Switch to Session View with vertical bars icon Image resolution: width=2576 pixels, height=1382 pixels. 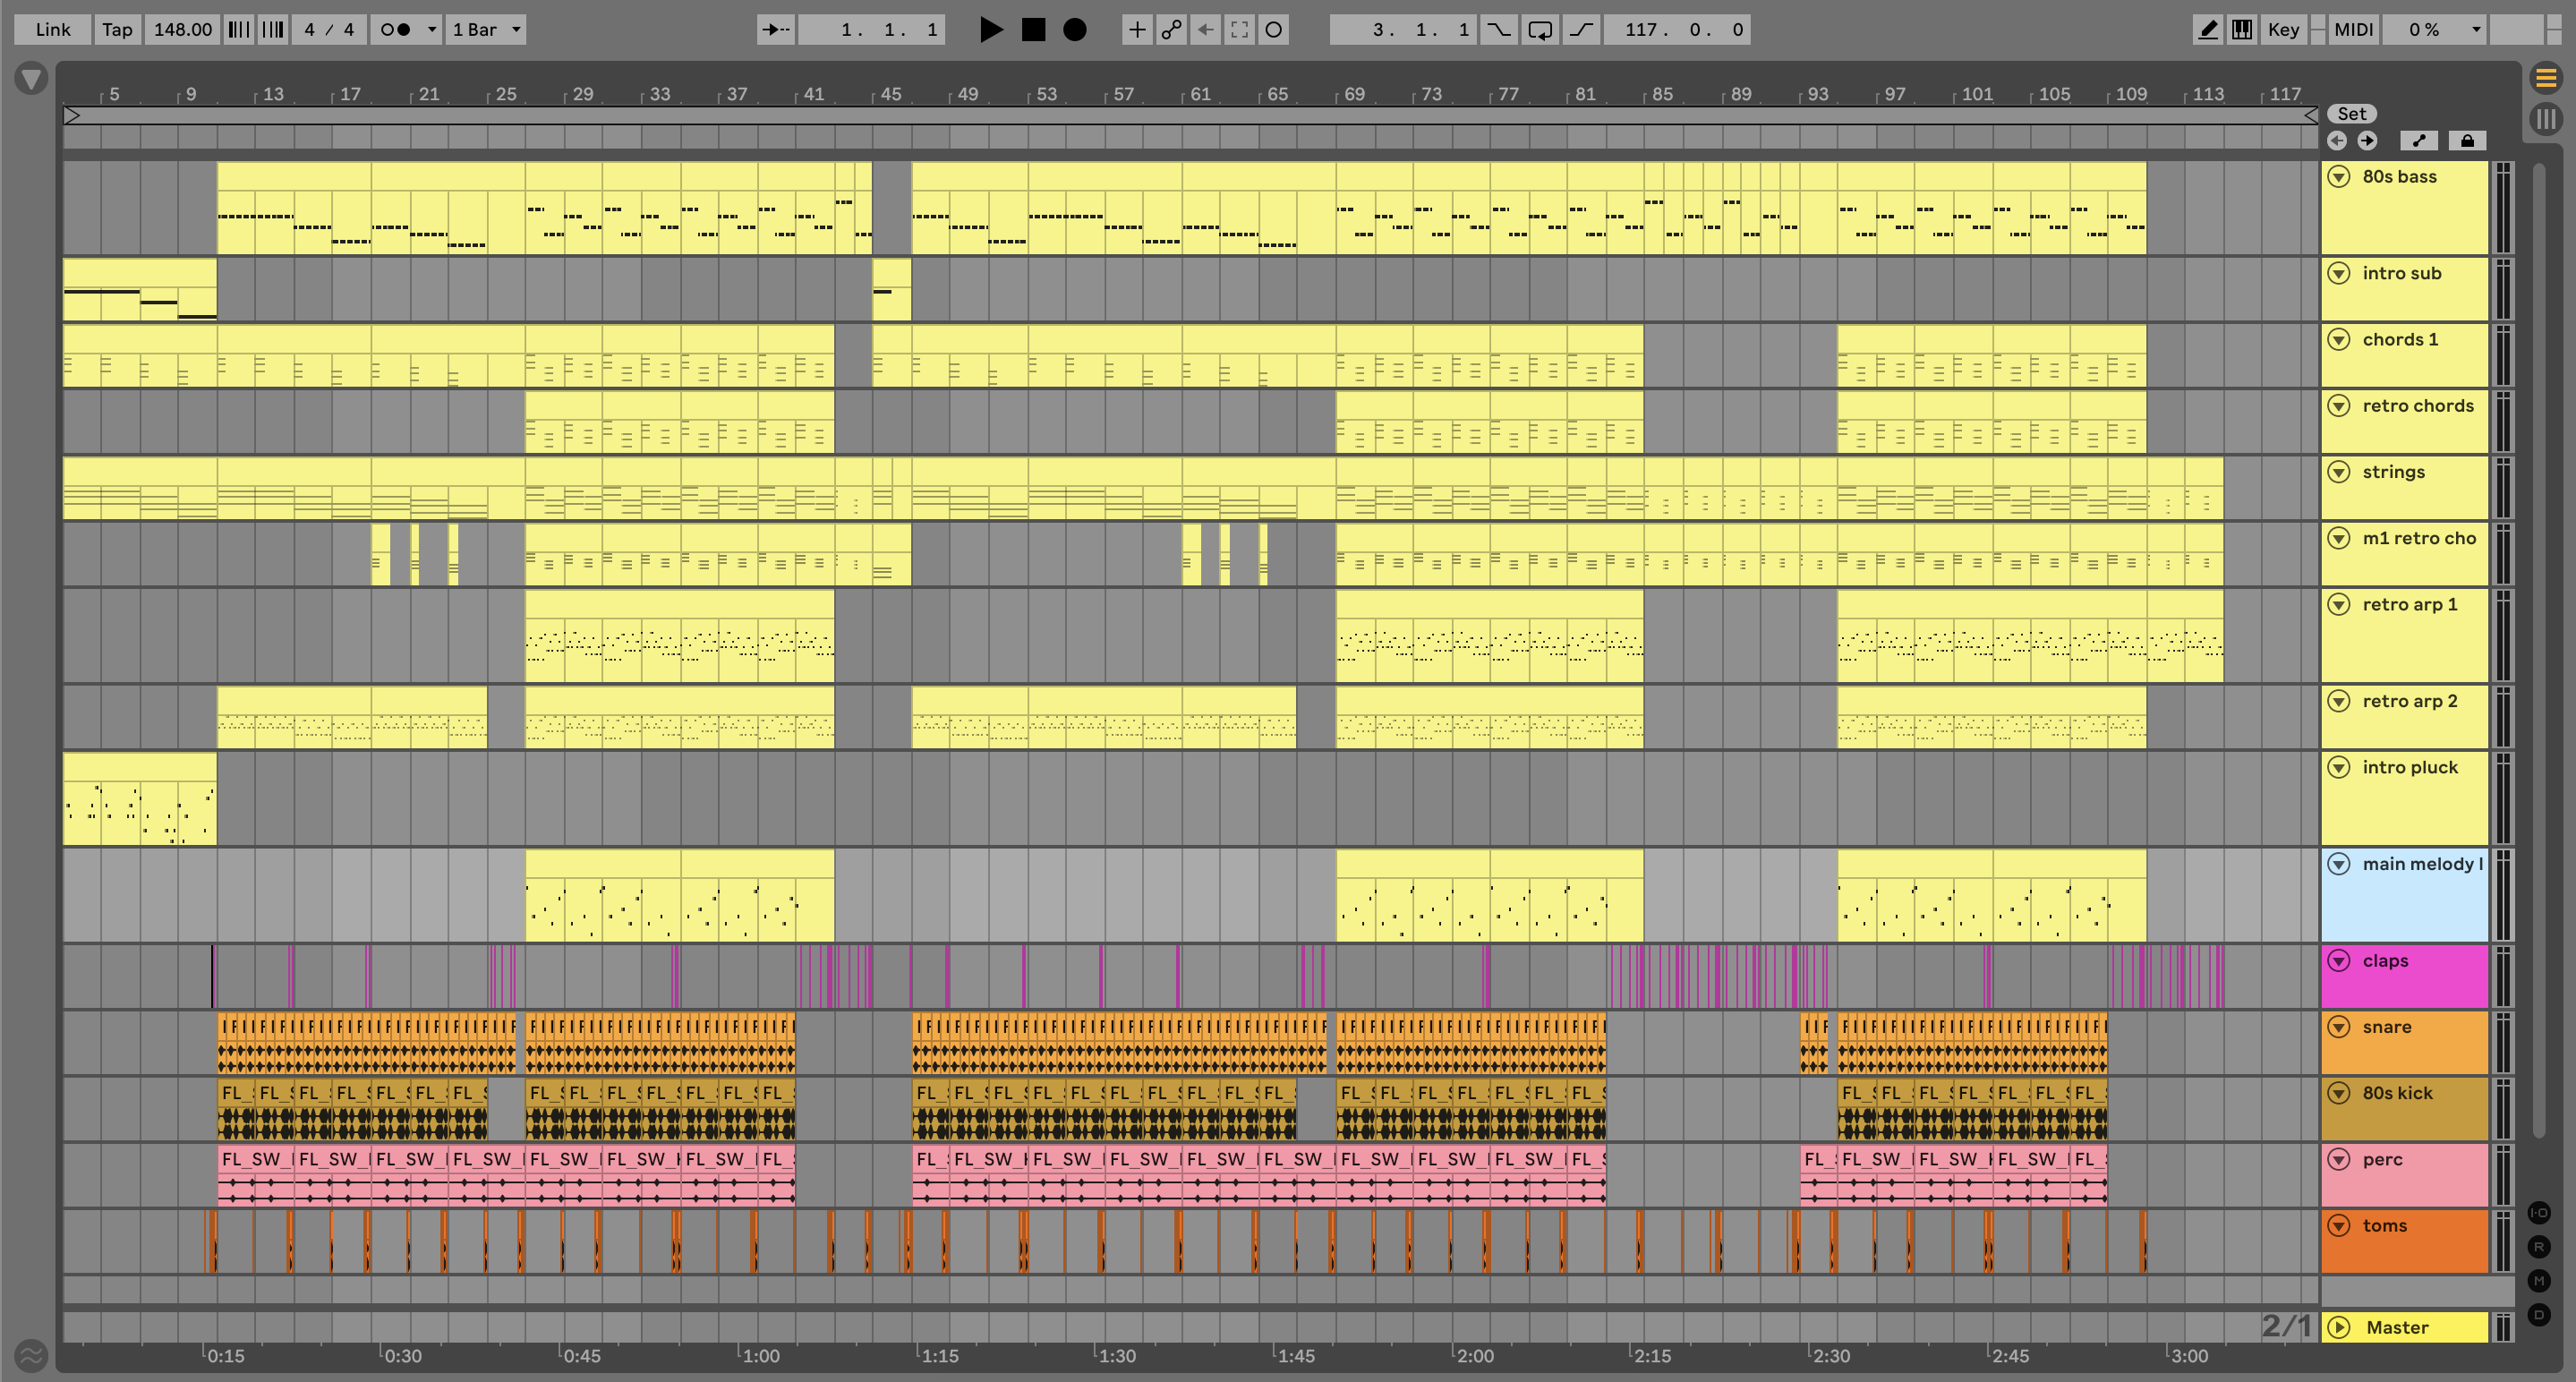[2546, 120]
